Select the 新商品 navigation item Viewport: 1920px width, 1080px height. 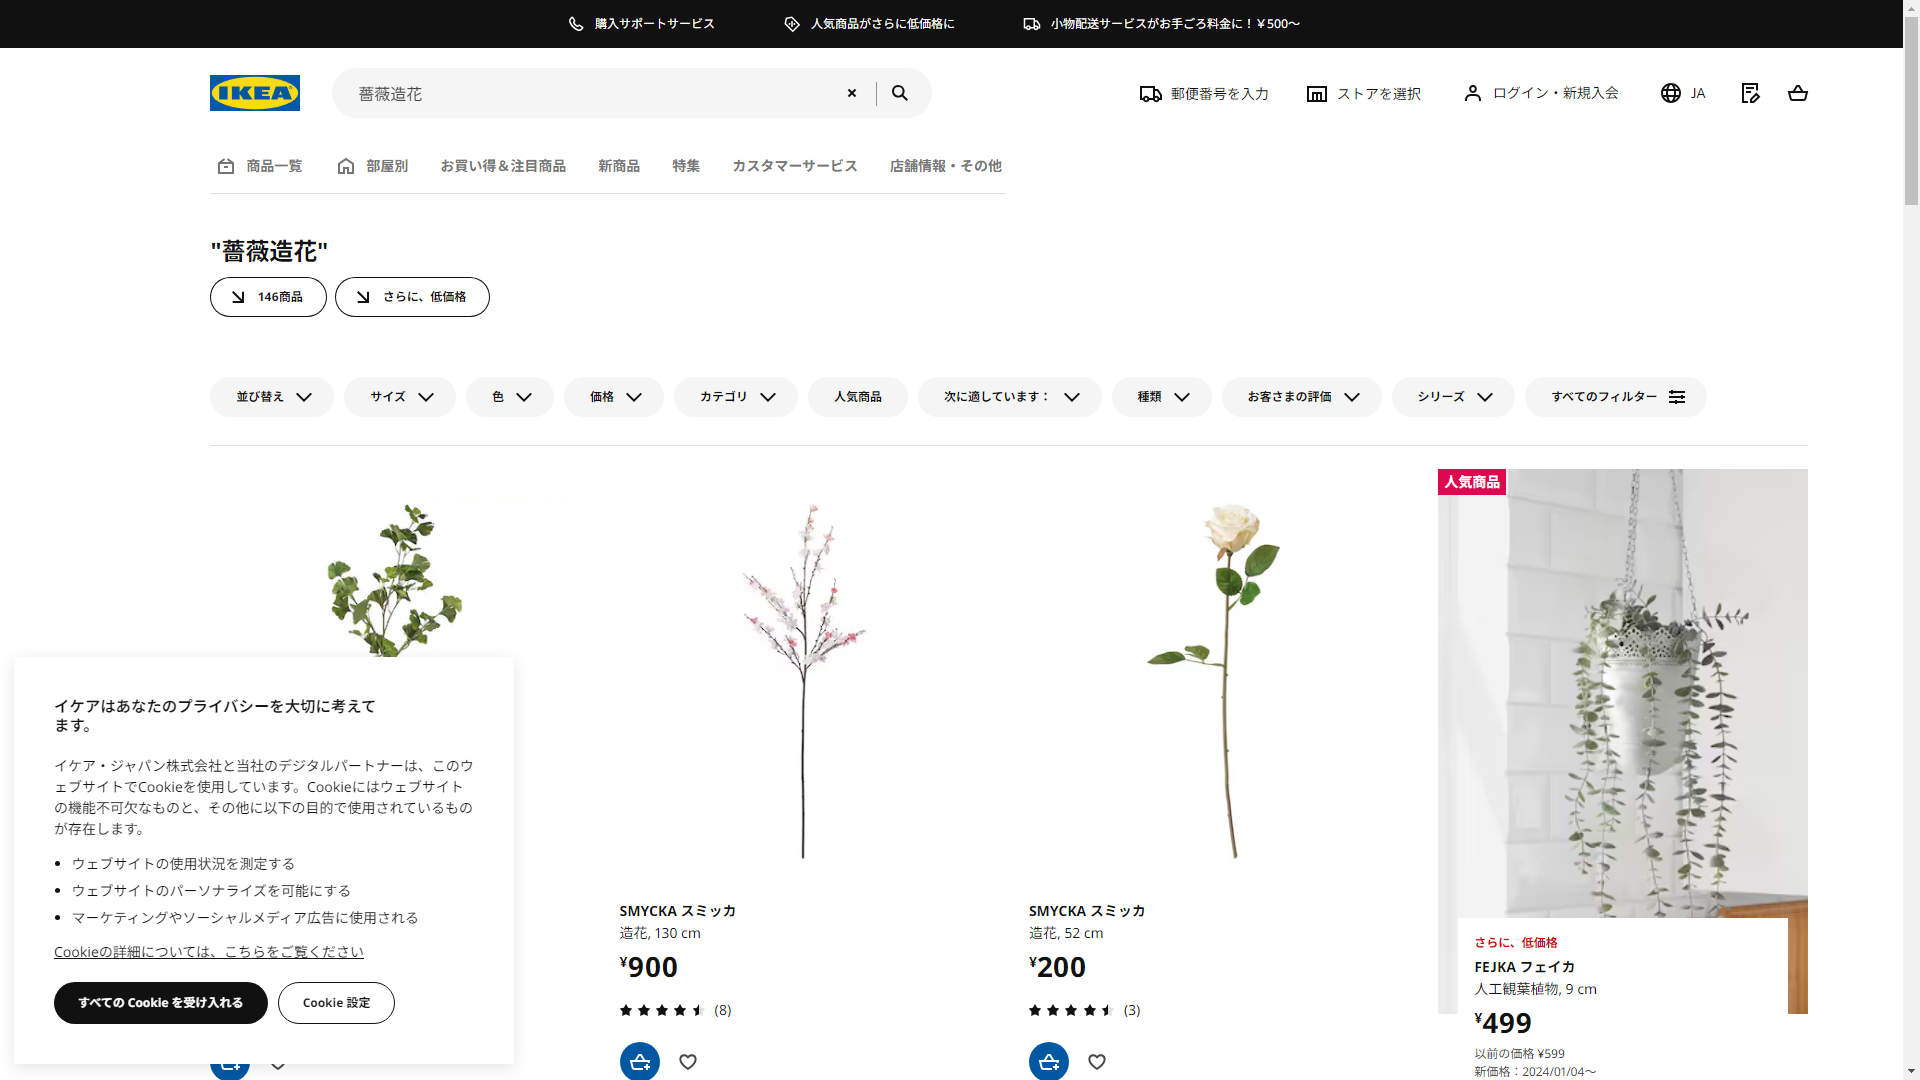coord(618,166)
